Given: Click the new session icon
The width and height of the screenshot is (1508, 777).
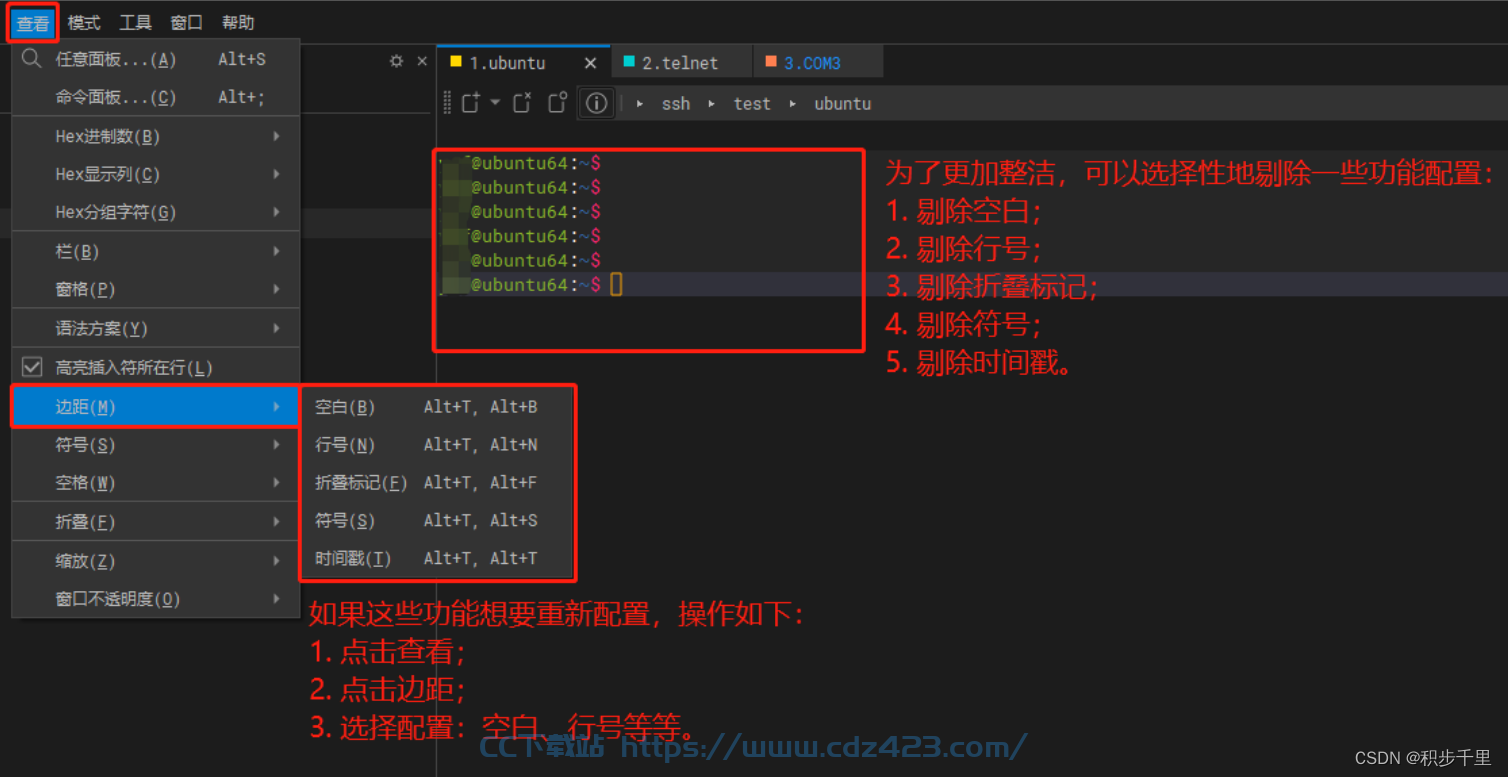Looking at the screenshot, I should click(x=471, y=103).
